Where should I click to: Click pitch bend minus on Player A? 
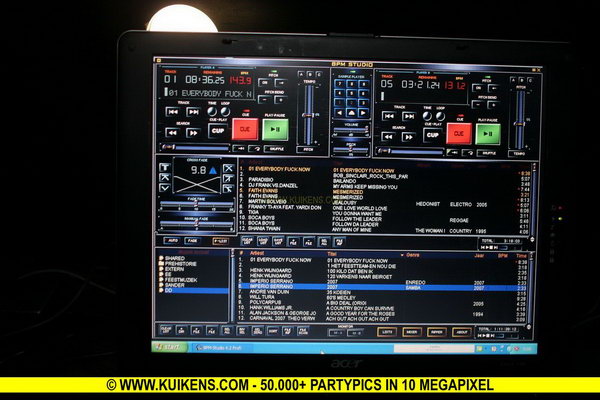point(264,100)
